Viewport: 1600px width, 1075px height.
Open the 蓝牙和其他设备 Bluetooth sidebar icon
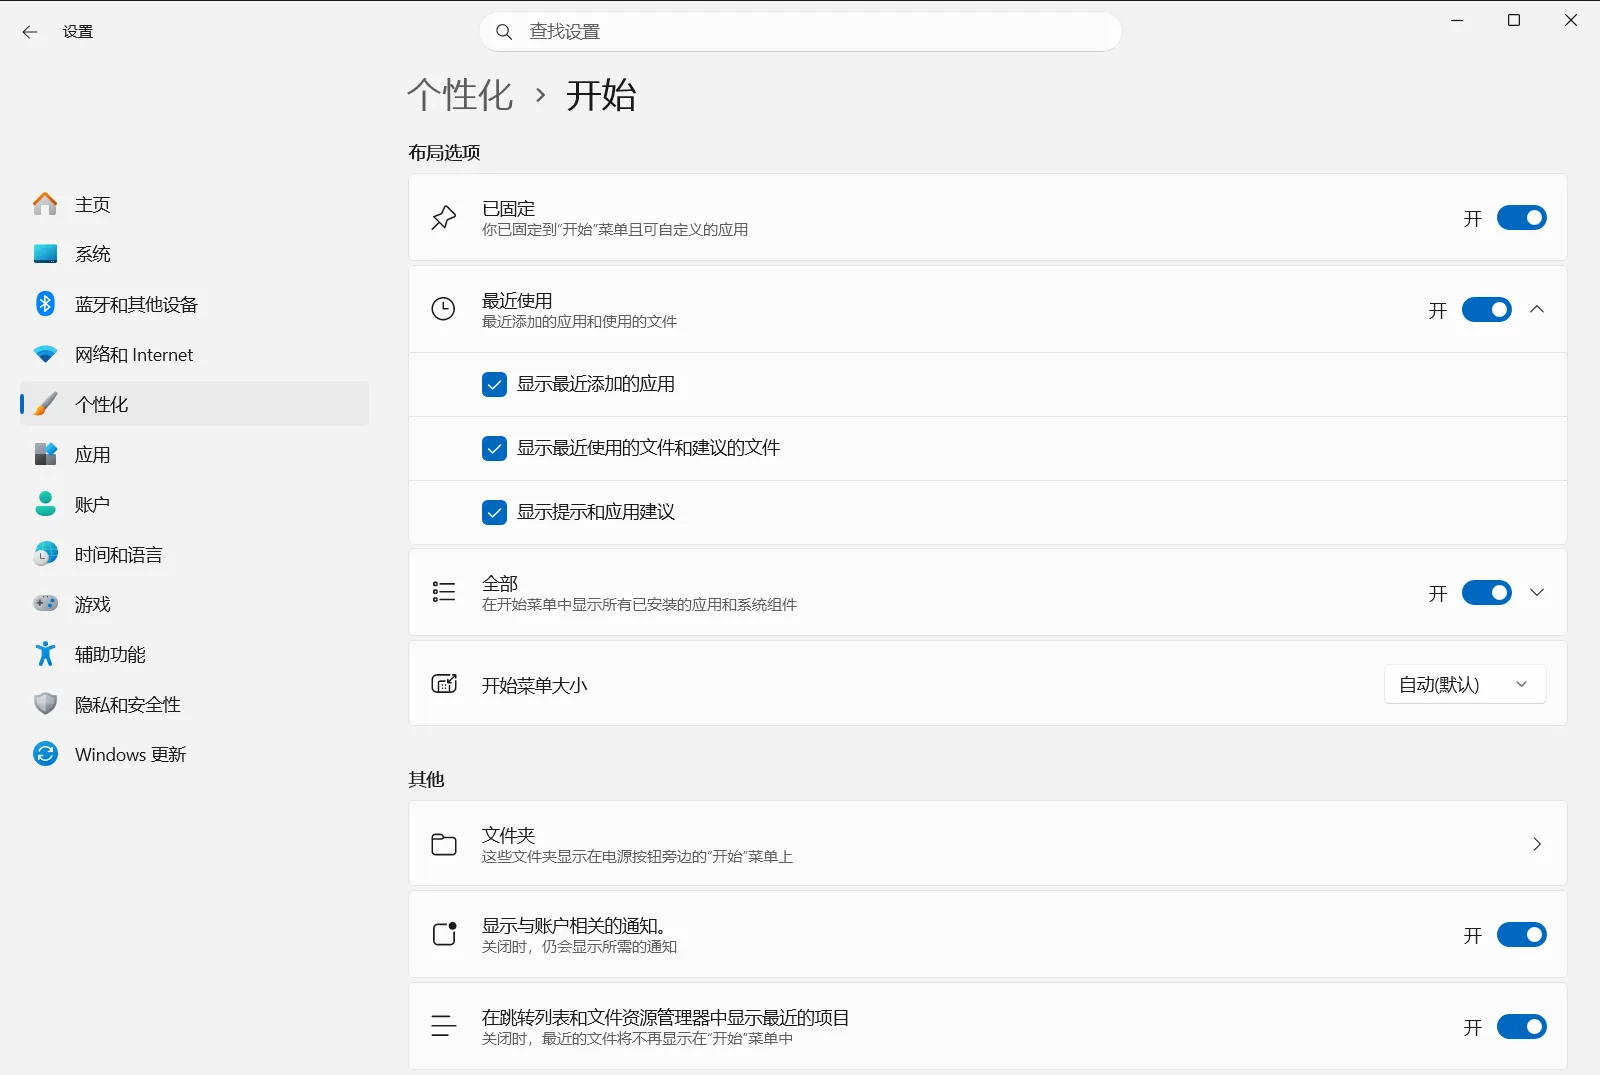tap(45, 304)
